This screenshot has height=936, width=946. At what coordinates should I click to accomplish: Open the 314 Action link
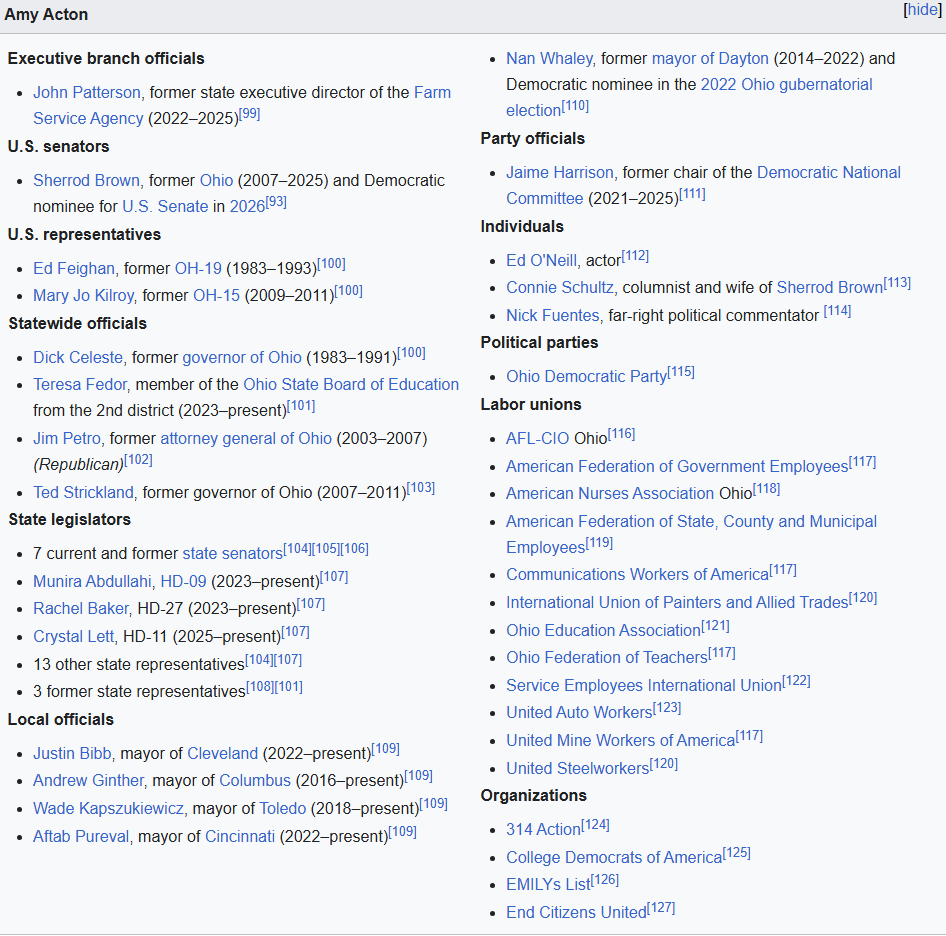[543, 830]
